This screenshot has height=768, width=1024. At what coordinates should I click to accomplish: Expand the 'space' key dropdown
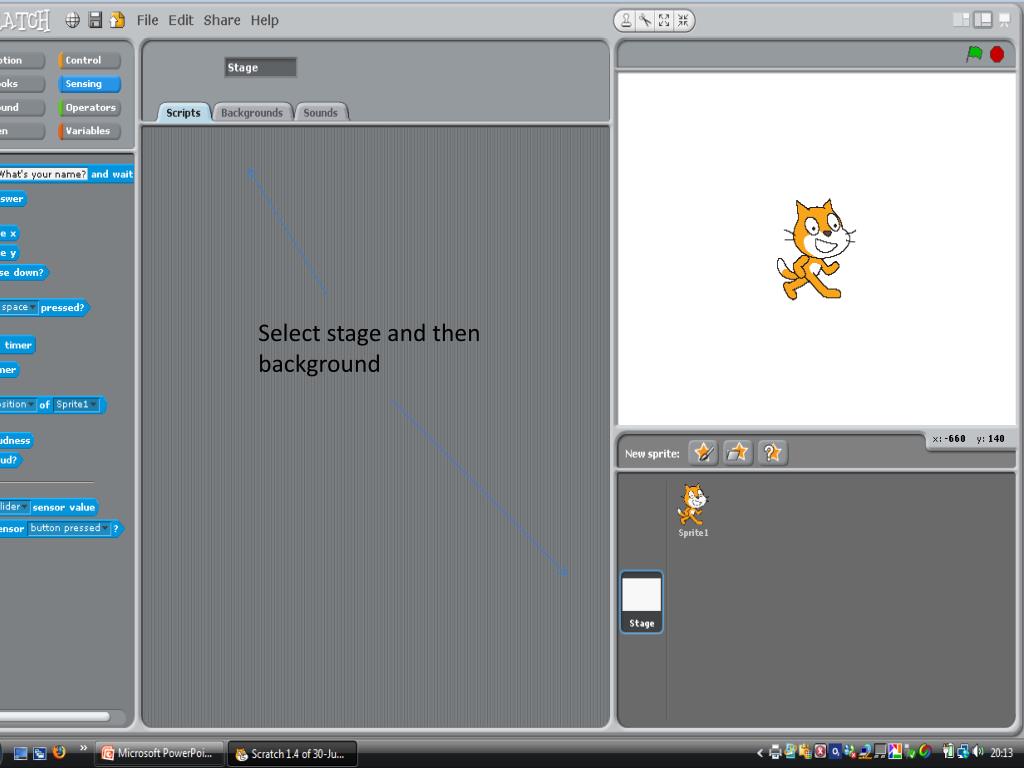(33, 308)
